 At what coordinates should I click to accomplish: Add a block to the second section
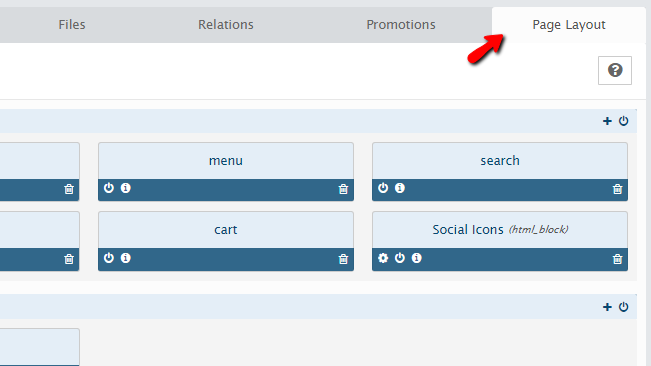pyautogui.click(x=607, y=307)
